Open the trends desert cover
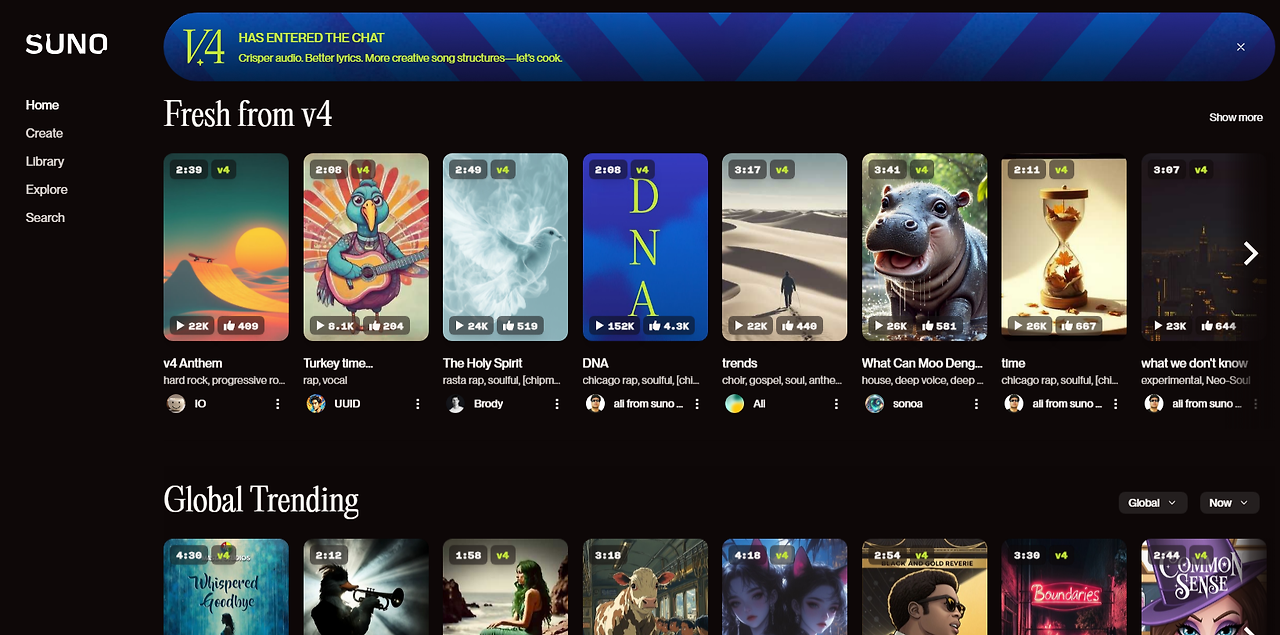Screen dimensions: 1280x635 click(x=785, y=247)
